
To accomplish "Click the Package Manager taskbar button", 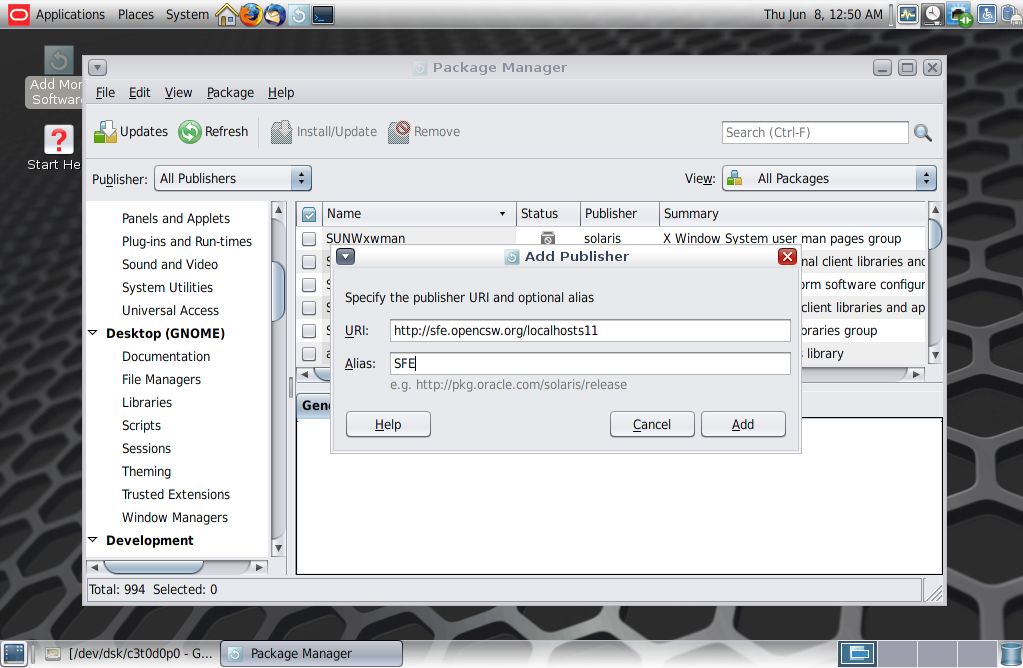I will (310, 653).
